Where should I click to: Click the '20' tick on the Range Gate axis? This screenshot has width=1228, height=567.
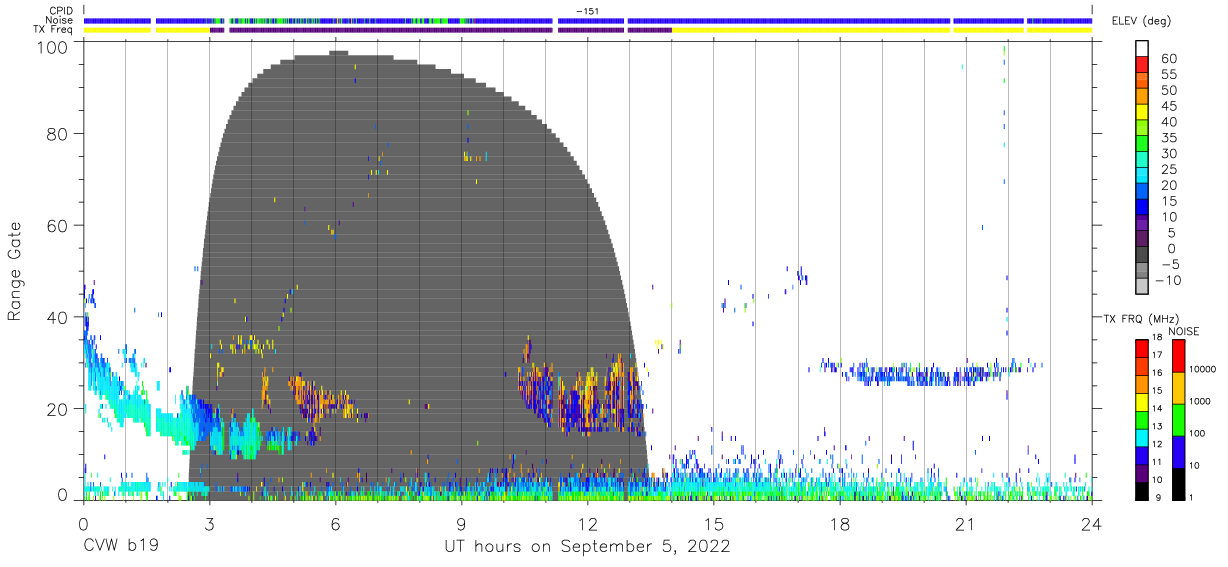(x=59, y=409)
